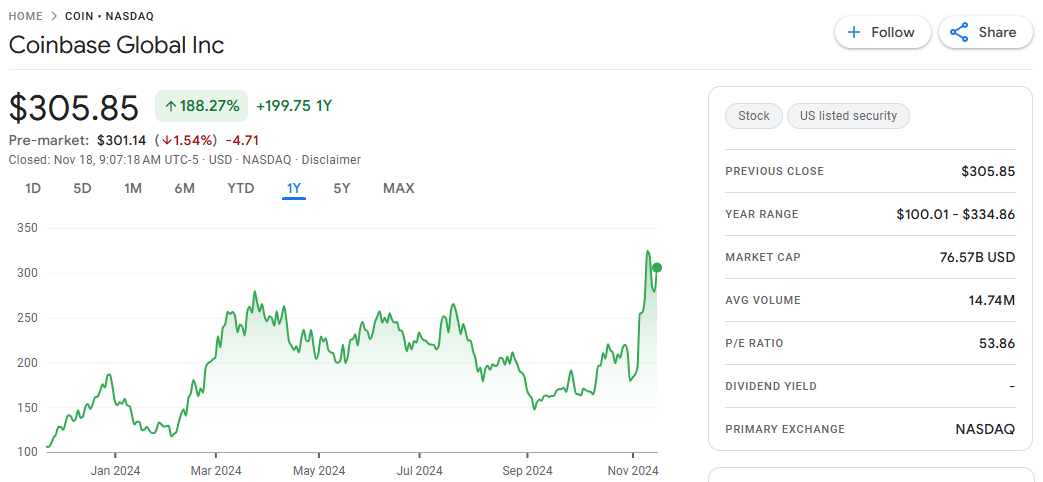Viewport: 1043px width, 482px height.
Task: Click the Stock category chip
Action: pos(753,116)
